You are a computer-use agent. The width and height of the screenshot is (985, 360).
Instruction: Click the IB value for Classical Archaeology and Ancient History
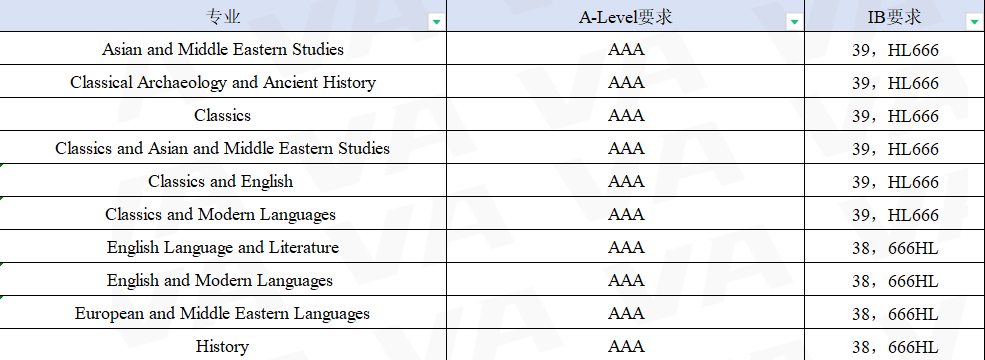895,83
